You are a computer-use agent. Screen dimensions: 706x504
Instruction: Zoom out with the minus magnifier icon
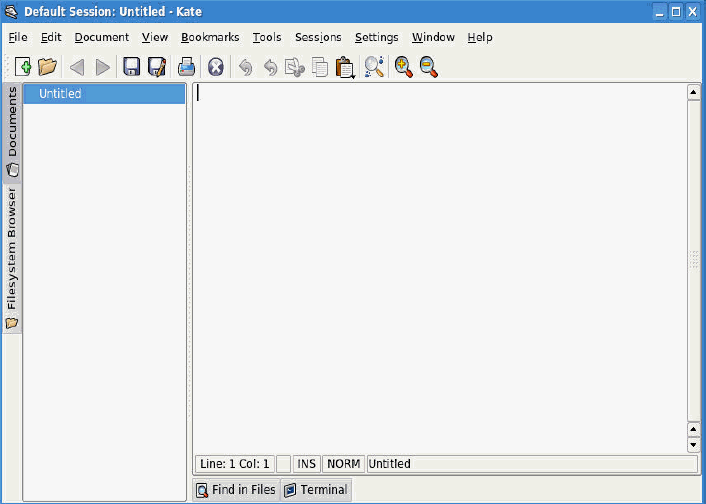pos(429,67)
